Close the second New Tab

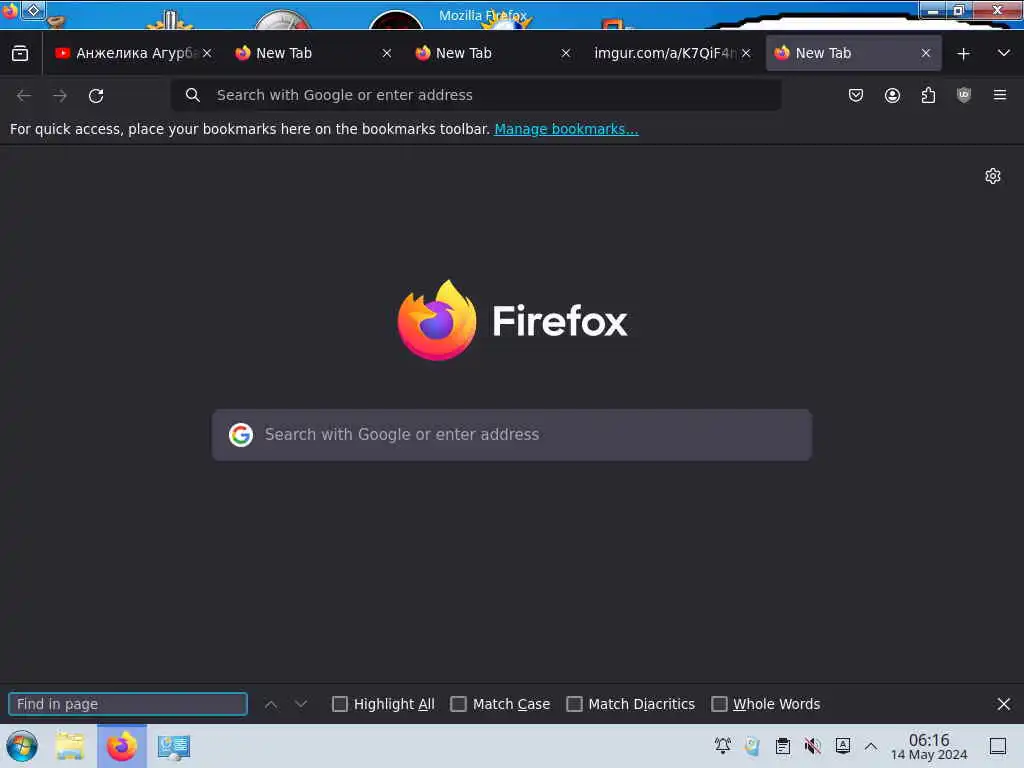pos(566,54)
